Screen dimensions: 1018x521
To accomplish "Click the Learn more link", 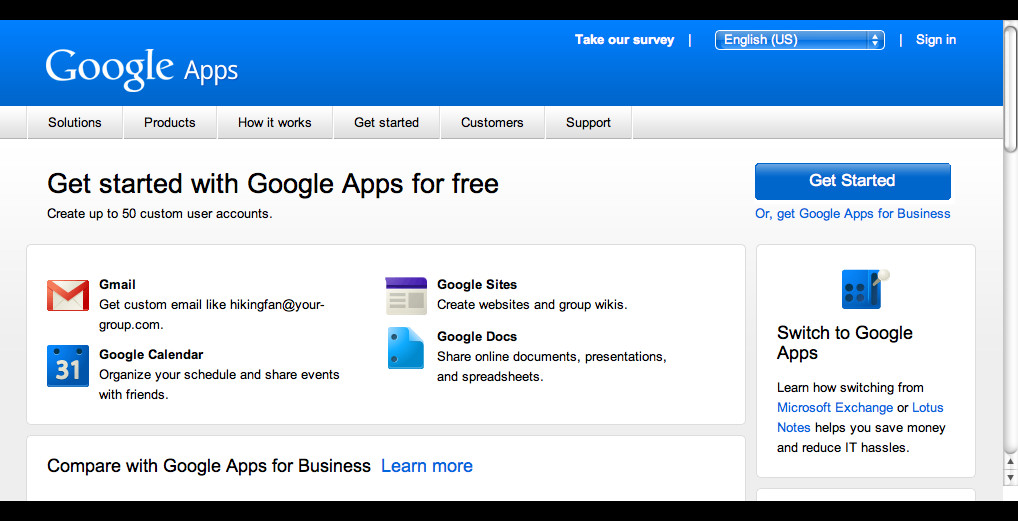I will point(427,466).
